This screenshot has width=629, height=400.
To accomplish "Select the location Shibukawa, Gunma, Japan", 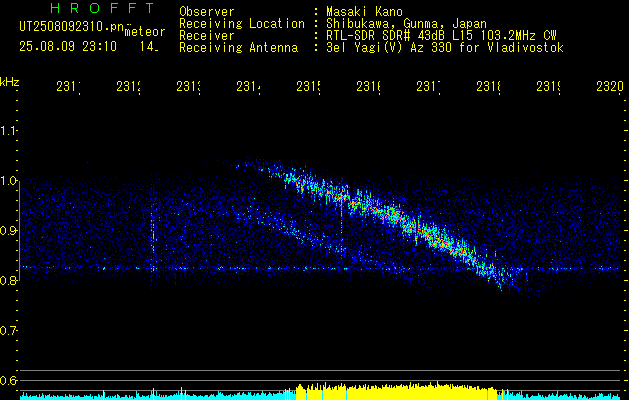I will [x=406, y=24].
